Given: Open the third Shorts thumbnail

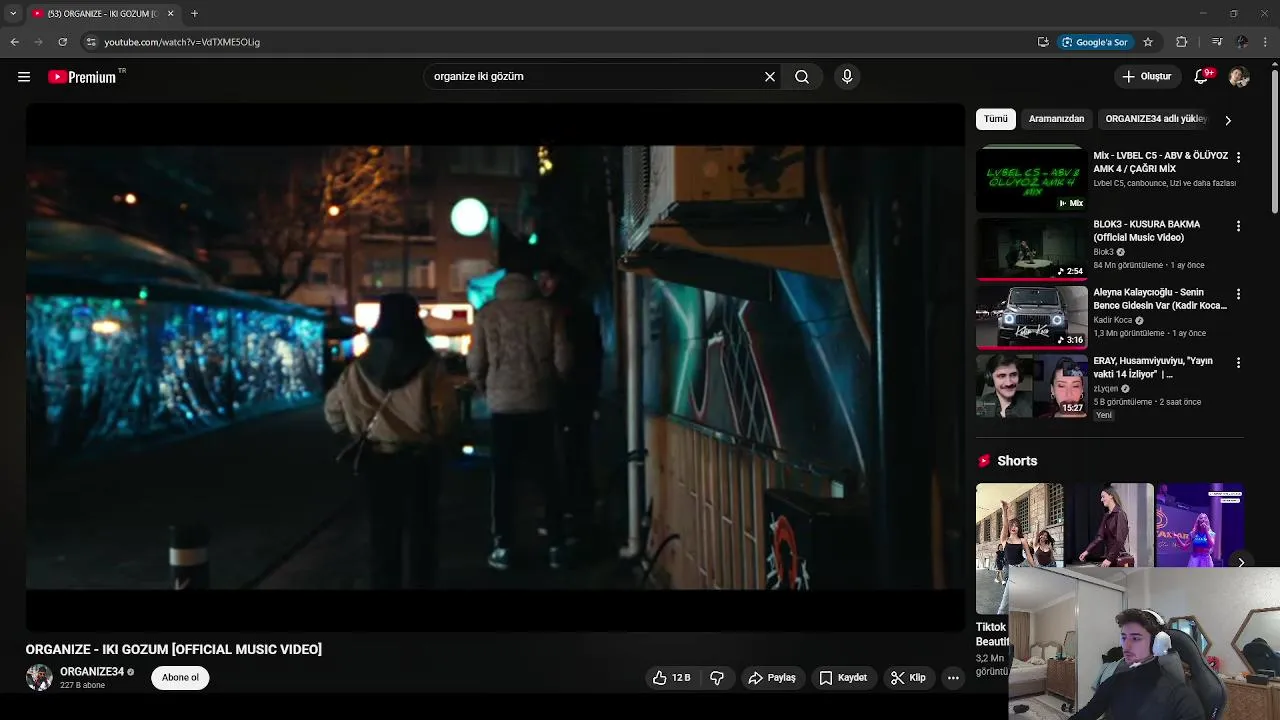Looking at the screenshot, I should [1199, 526].
